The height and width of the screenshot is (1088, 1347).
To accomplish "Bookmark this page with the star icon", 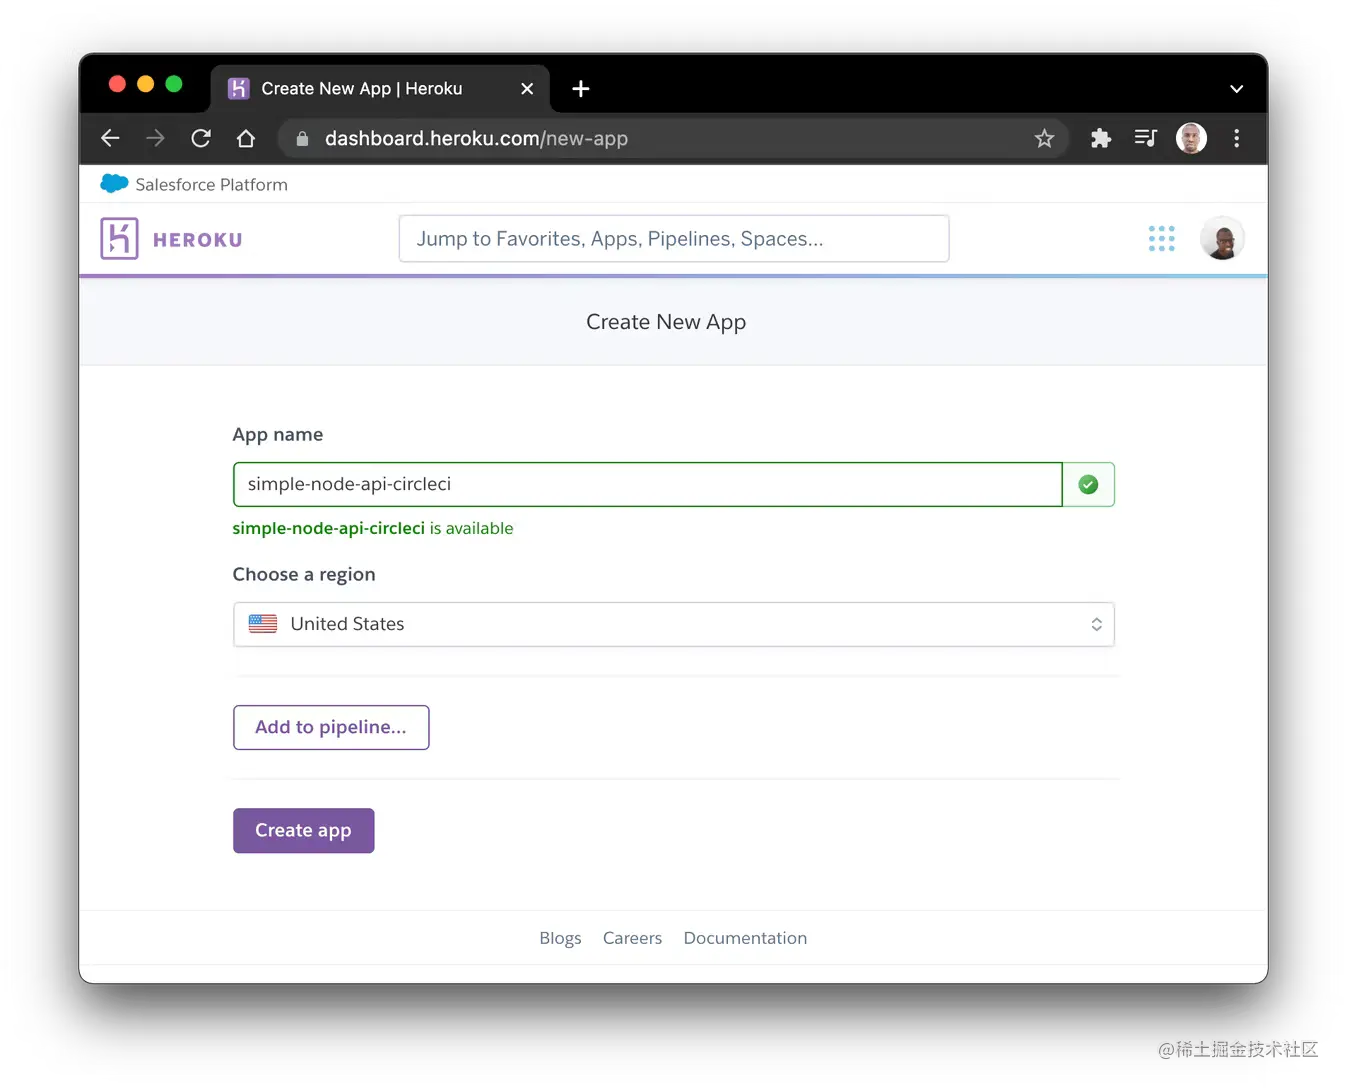I will [x=1044, y=138].
